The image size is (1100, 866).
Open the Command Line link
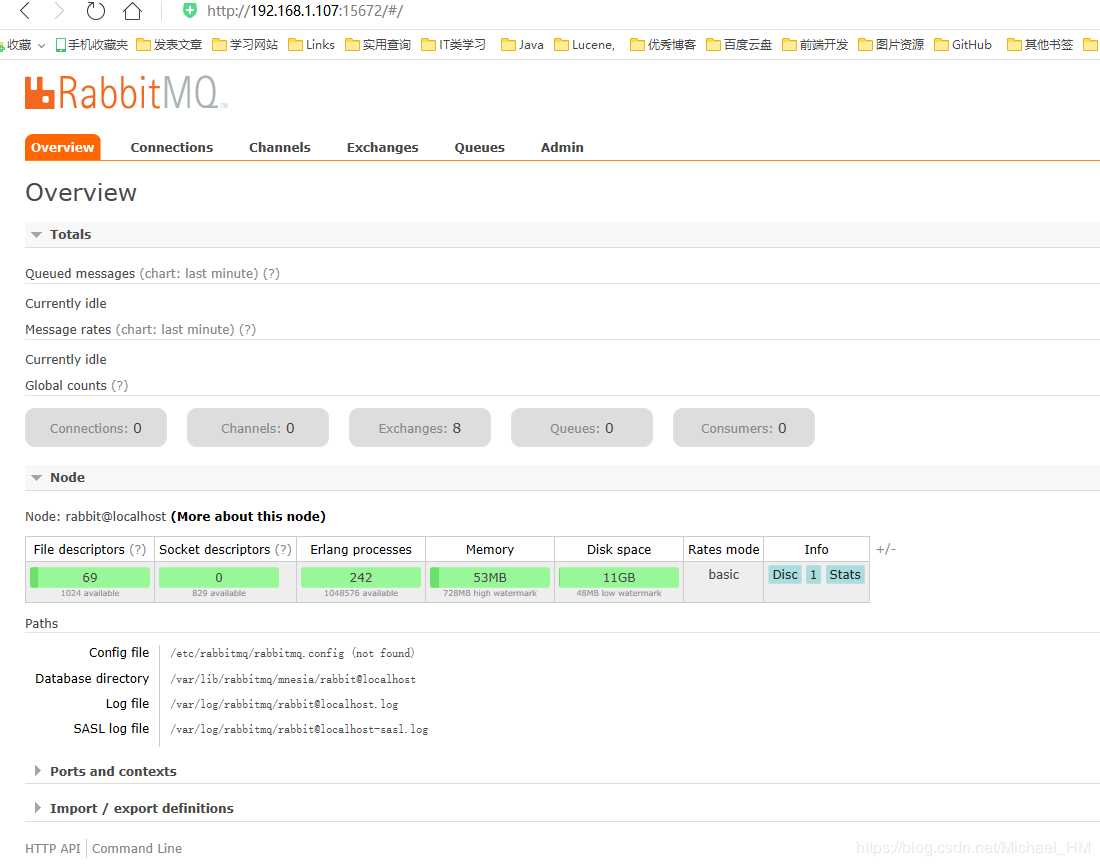tap(137, 848)
